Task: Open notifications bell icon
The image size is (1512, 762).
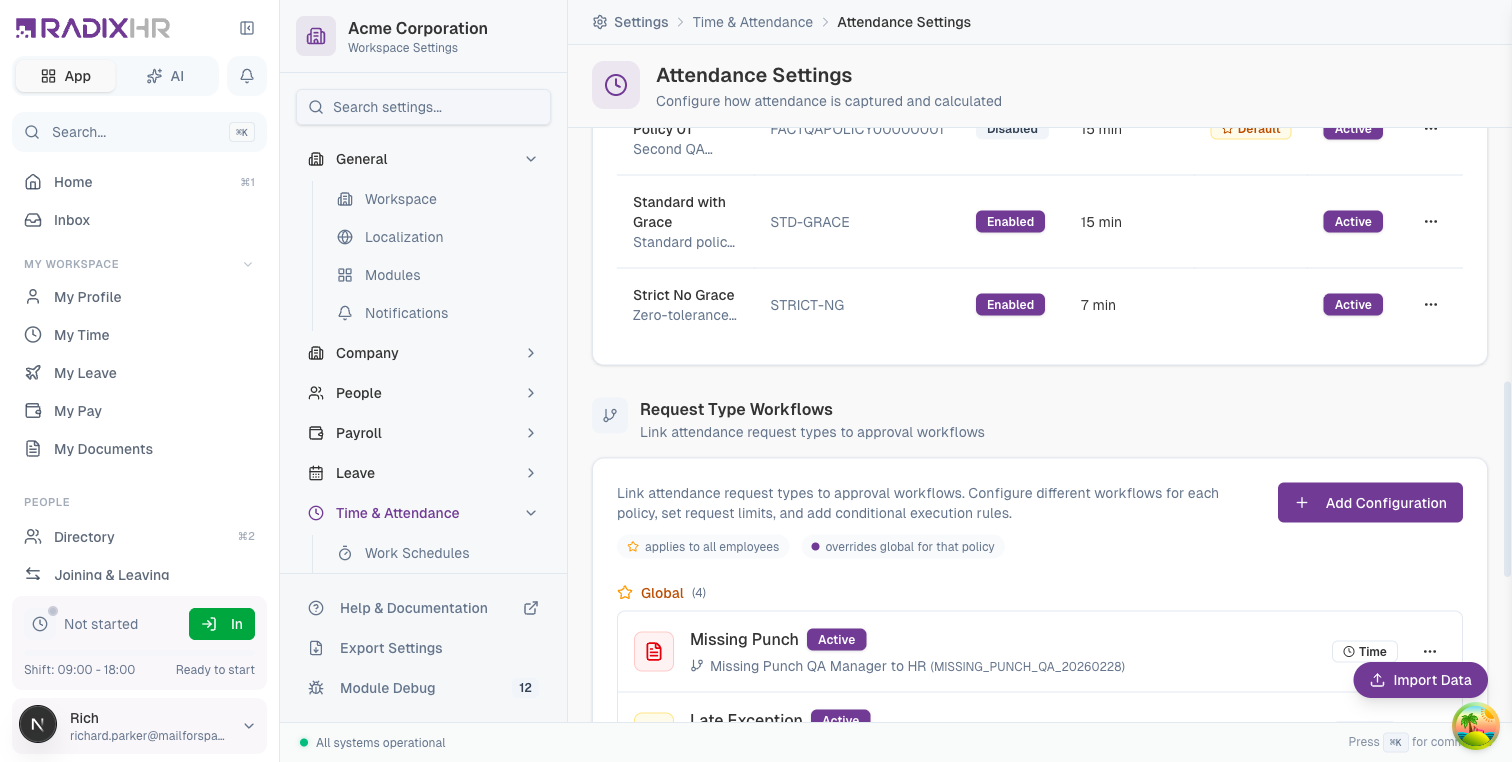Action: coord(247,76)
